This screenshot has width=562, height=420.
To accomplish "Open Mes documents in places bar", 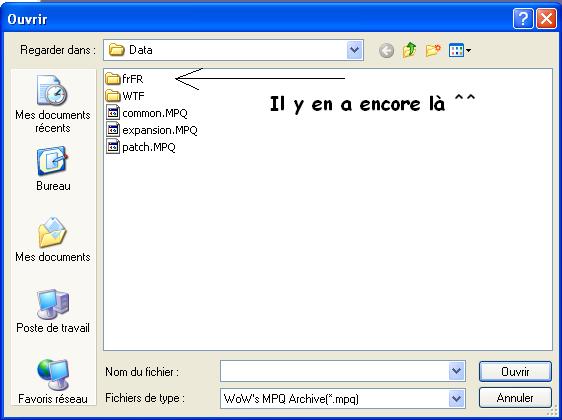I will (x=53, y=239).
